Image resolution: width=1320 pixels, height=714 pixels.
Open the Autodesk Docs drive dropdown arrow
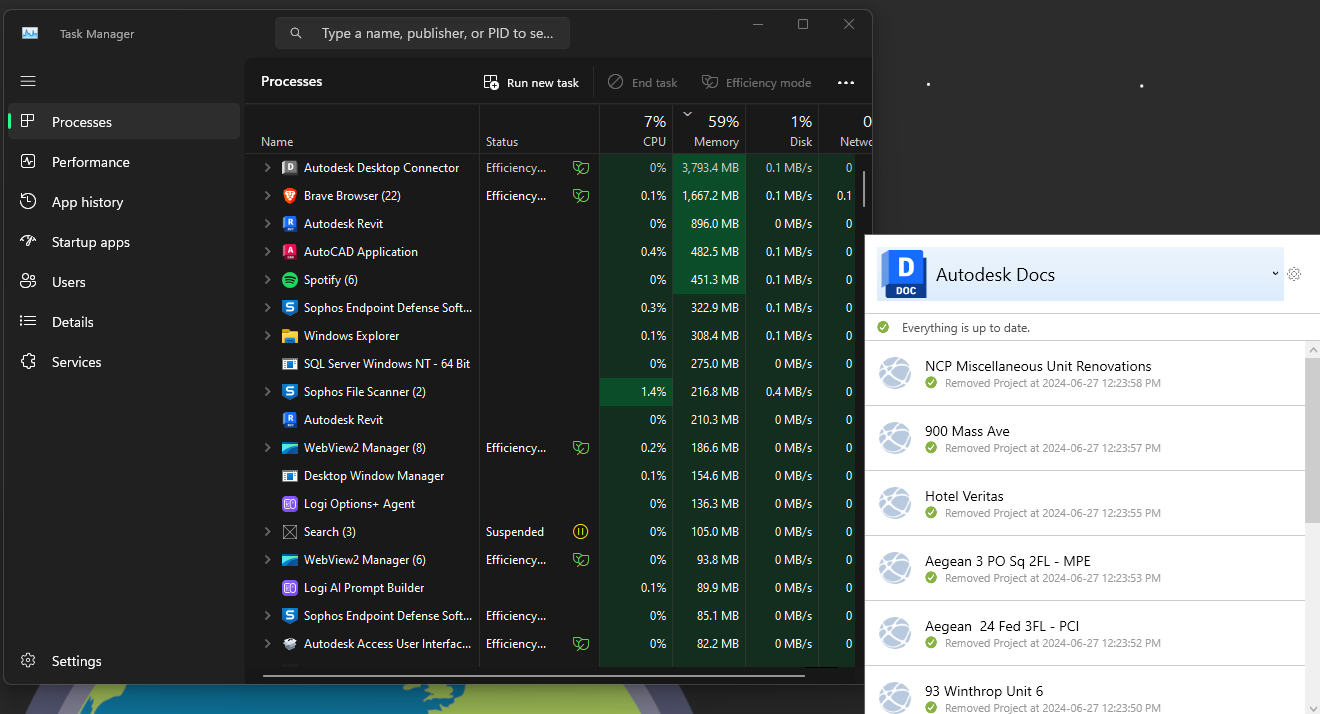tap(1275, 274)
